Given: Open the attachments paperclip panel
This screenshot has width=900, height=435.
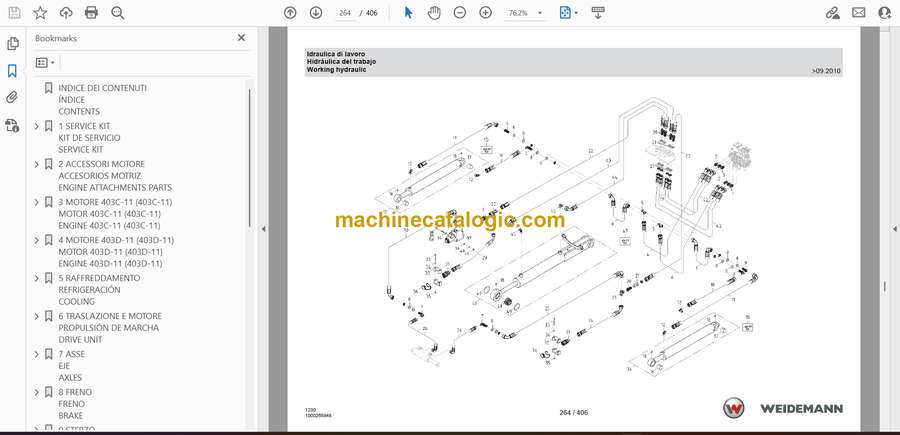Looking at the screenshot, I should tap(12, 98).
